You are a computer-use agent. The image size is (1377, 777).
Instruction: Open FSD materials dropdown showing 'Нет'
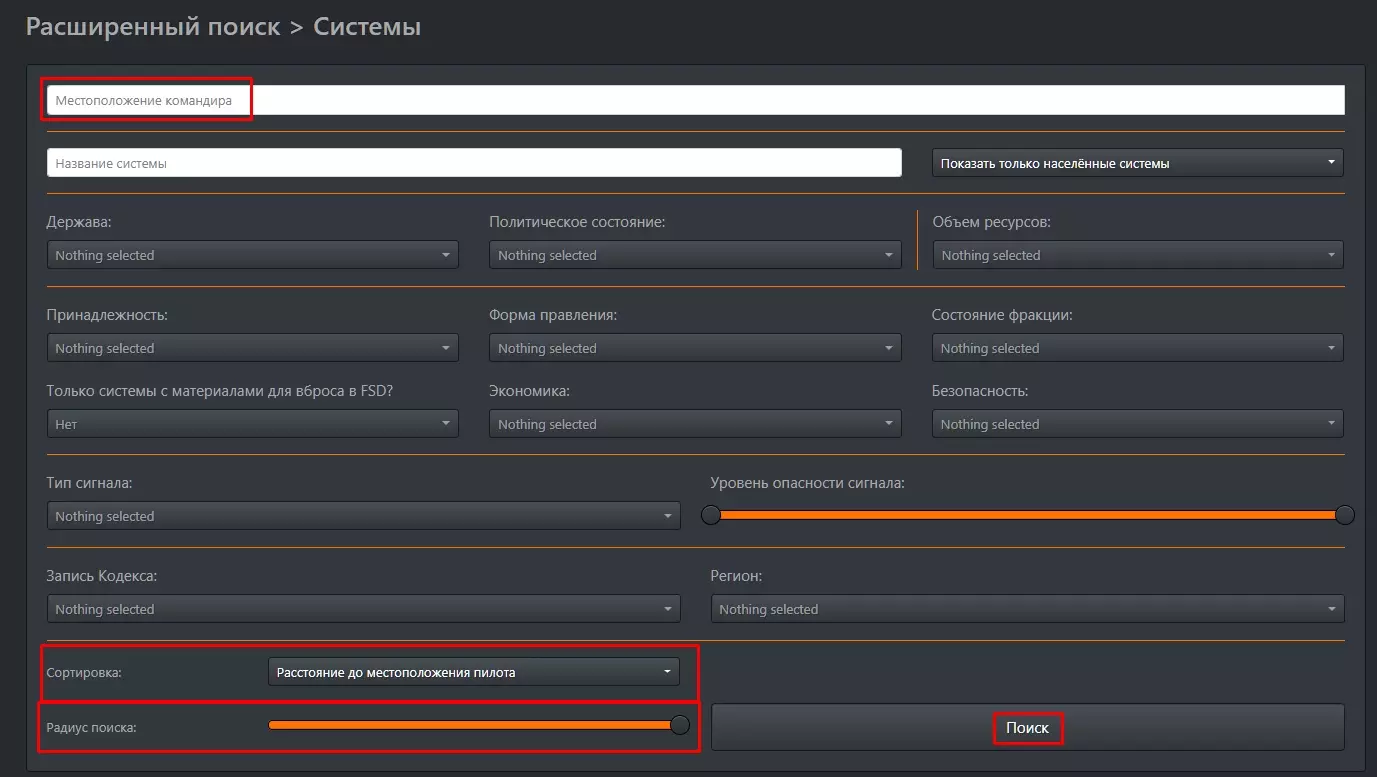coord(252,424)
